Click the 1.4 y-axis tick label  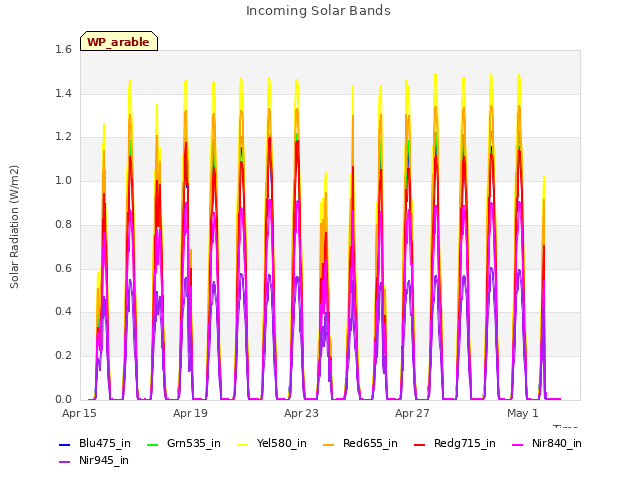tap(63, 93)
